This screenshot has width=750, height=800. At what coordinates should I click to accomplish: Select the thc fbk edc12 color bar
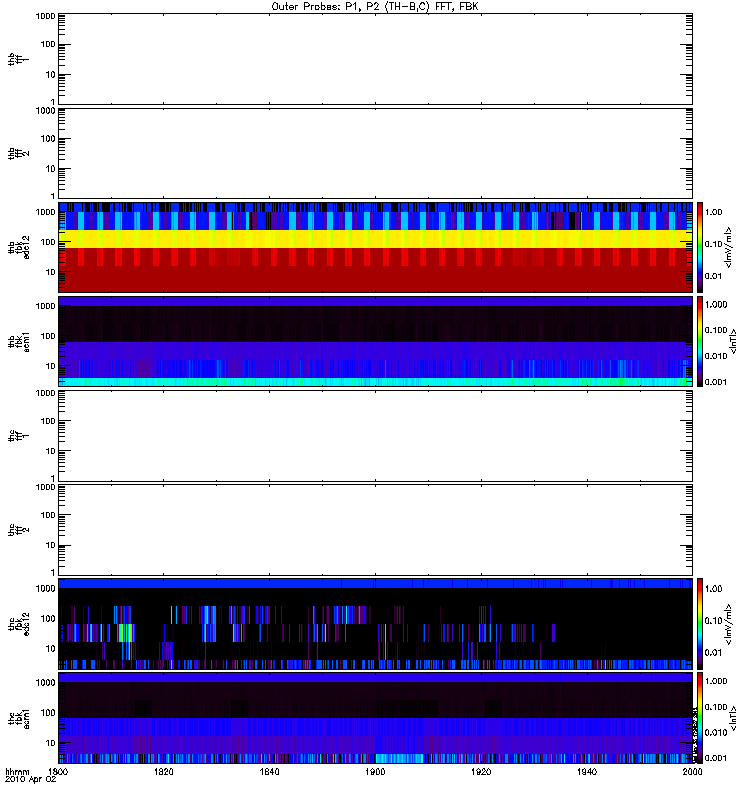(700, 623)
